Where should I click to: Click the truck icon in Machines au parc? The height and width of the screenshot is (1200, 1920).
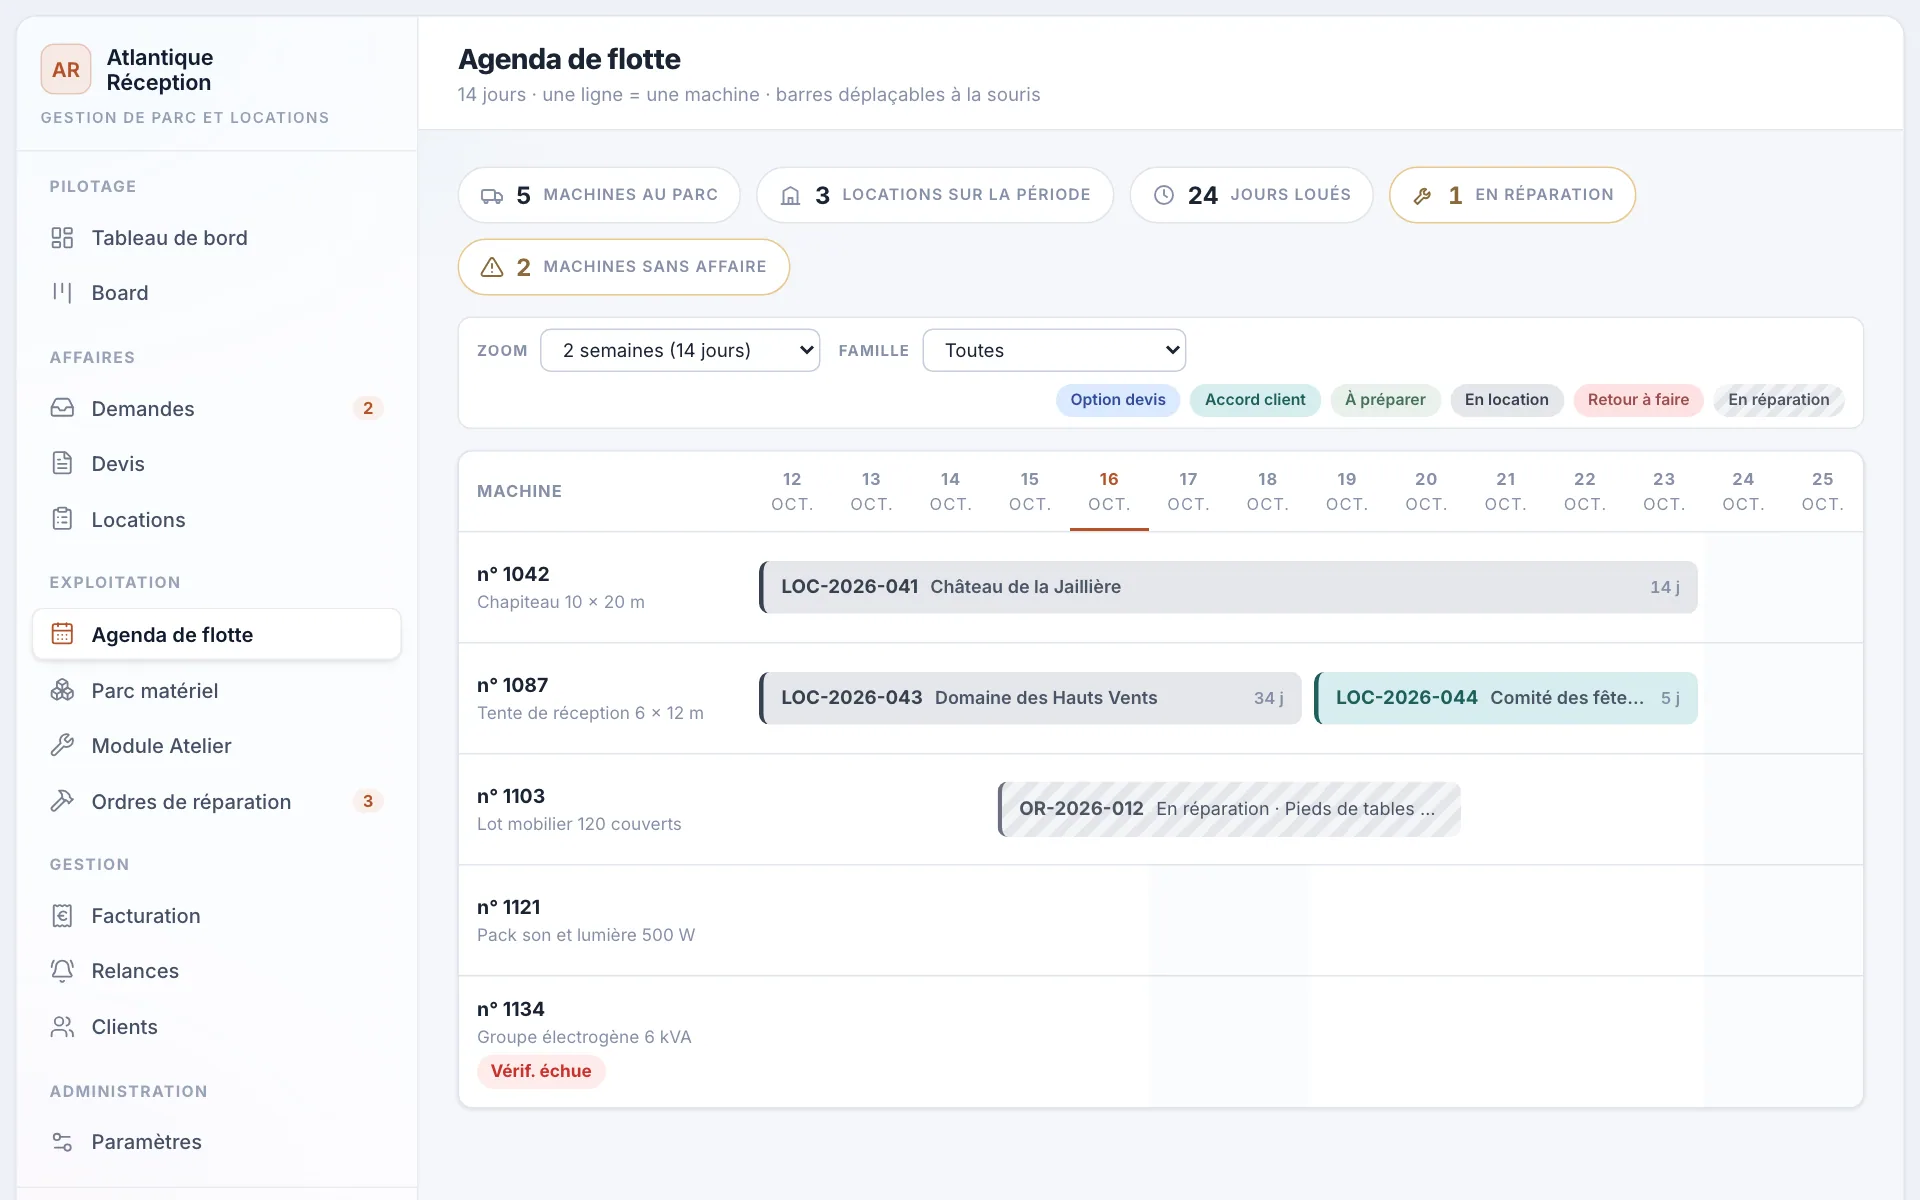[x=492, y=195]
